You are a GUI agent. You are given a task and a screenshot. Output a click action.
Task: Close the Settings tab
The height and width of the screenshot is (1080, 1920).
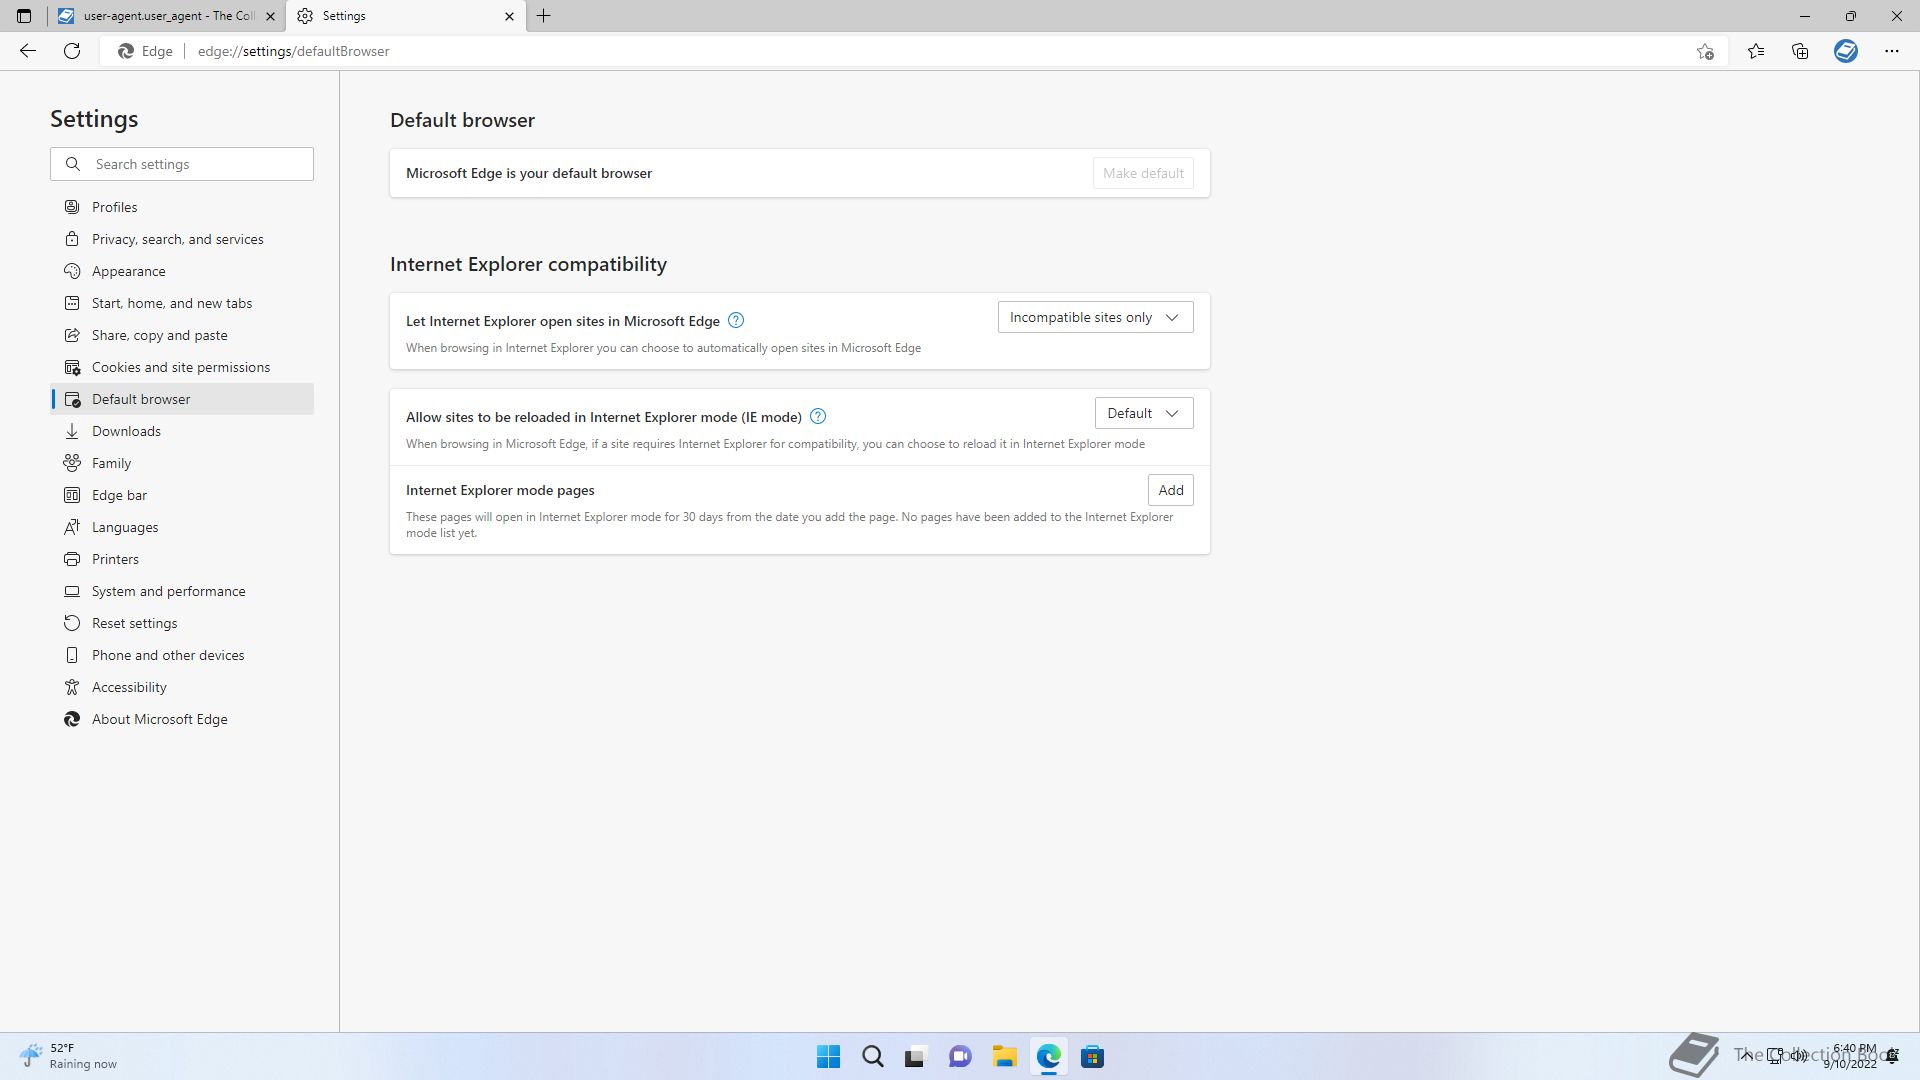tap(509, 16)
